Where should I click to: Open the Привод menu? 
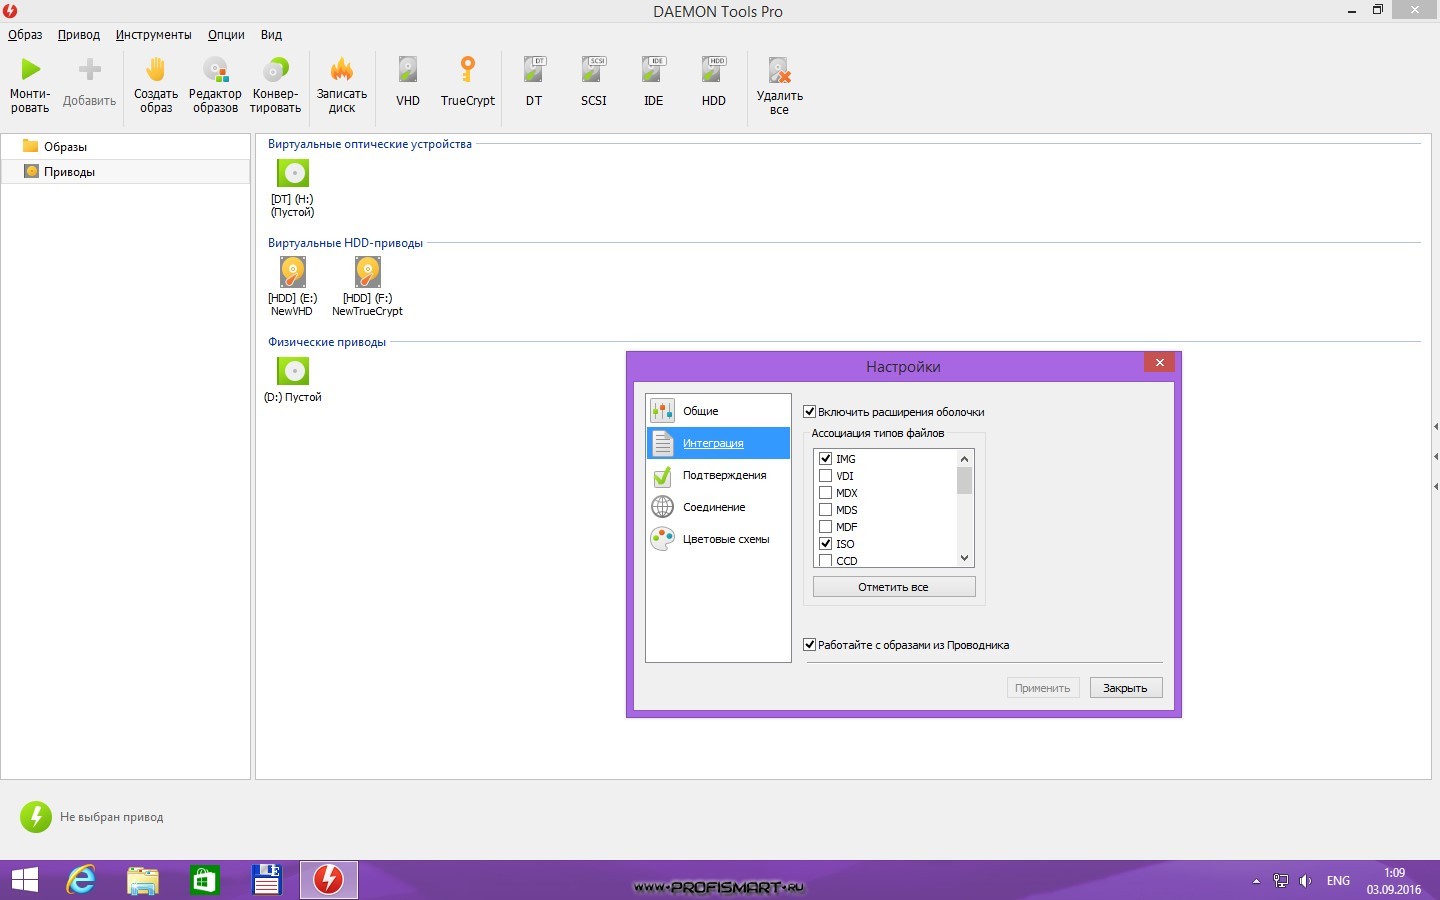tap(79, 34)
